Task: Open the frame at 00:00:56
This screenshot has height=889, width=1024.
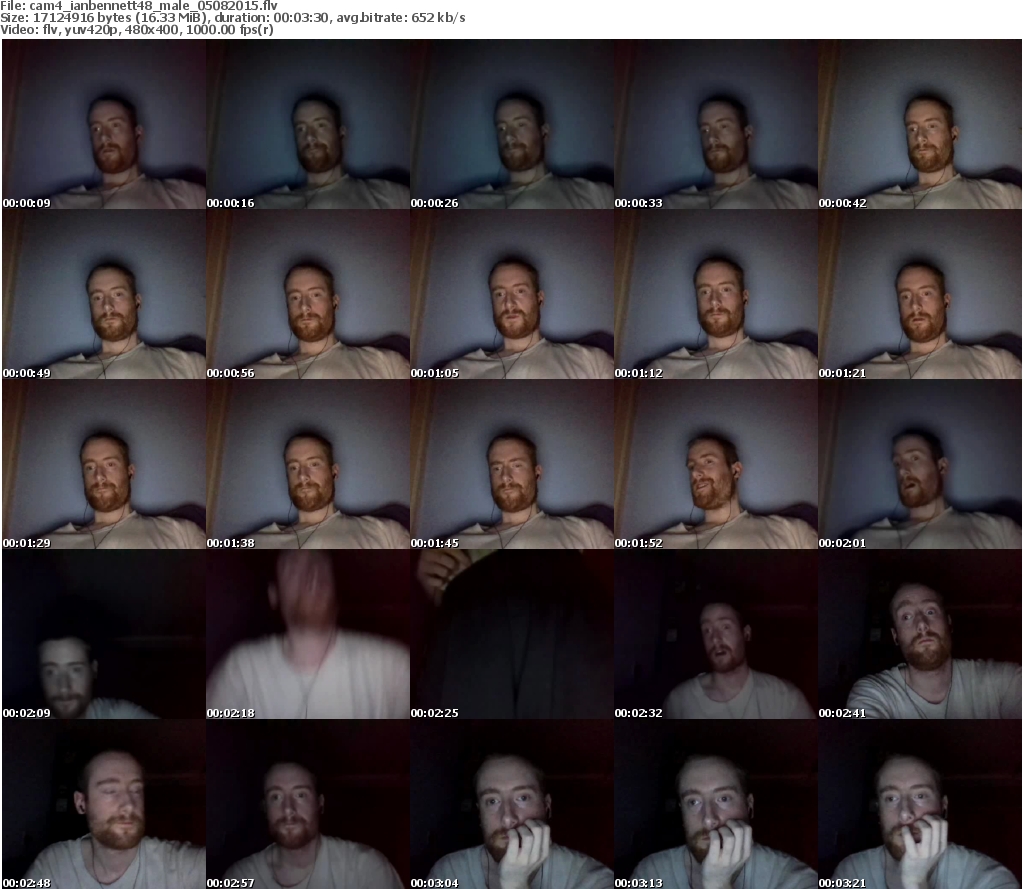Action: click(308, 294)
